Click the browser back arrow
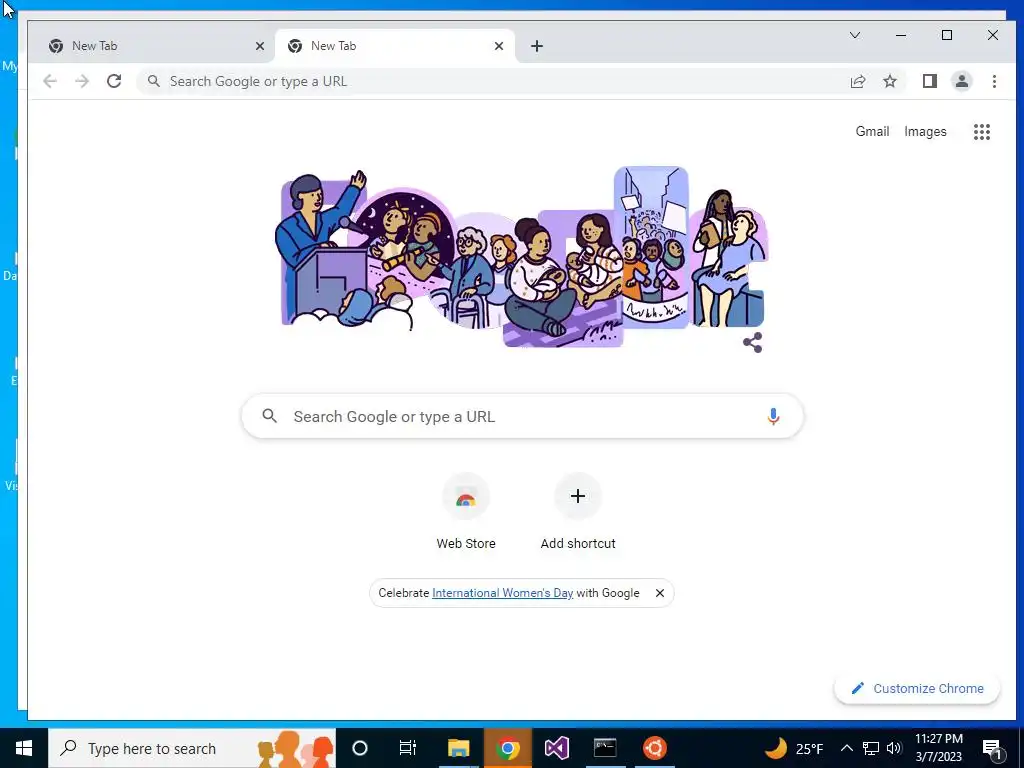The image size is (1024, 768). 50,81
